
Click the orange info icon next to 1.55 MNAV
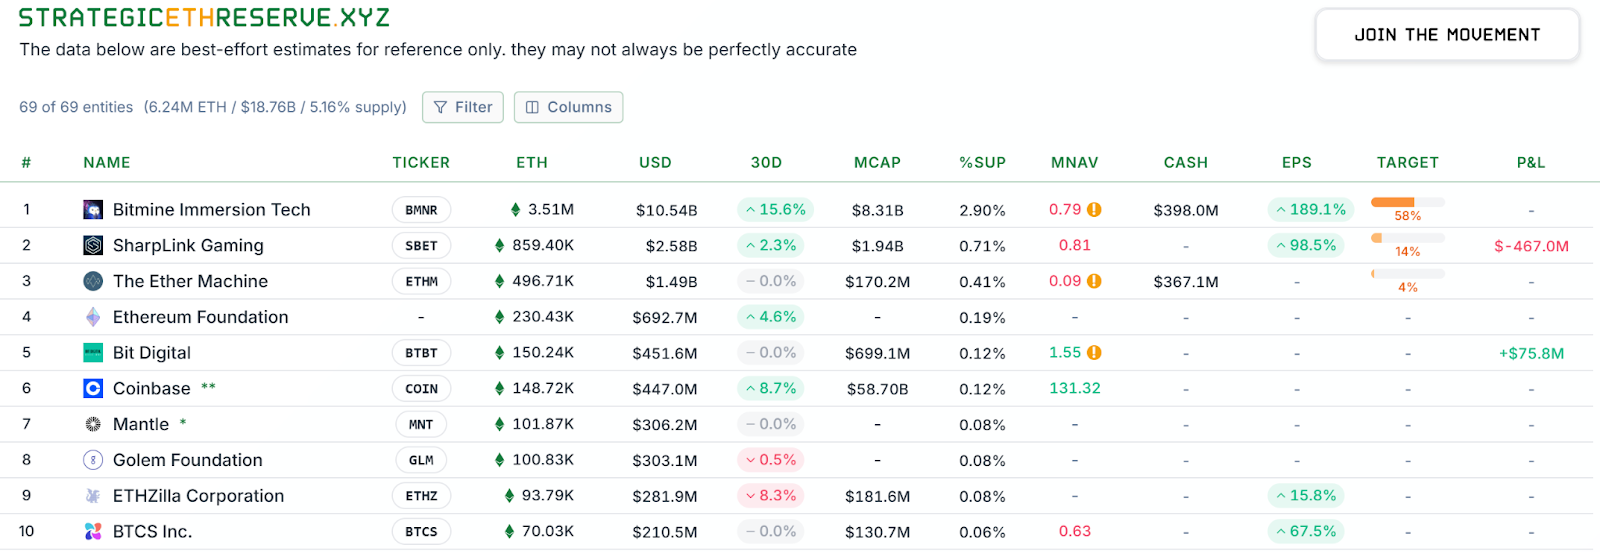pos(1094,353)
